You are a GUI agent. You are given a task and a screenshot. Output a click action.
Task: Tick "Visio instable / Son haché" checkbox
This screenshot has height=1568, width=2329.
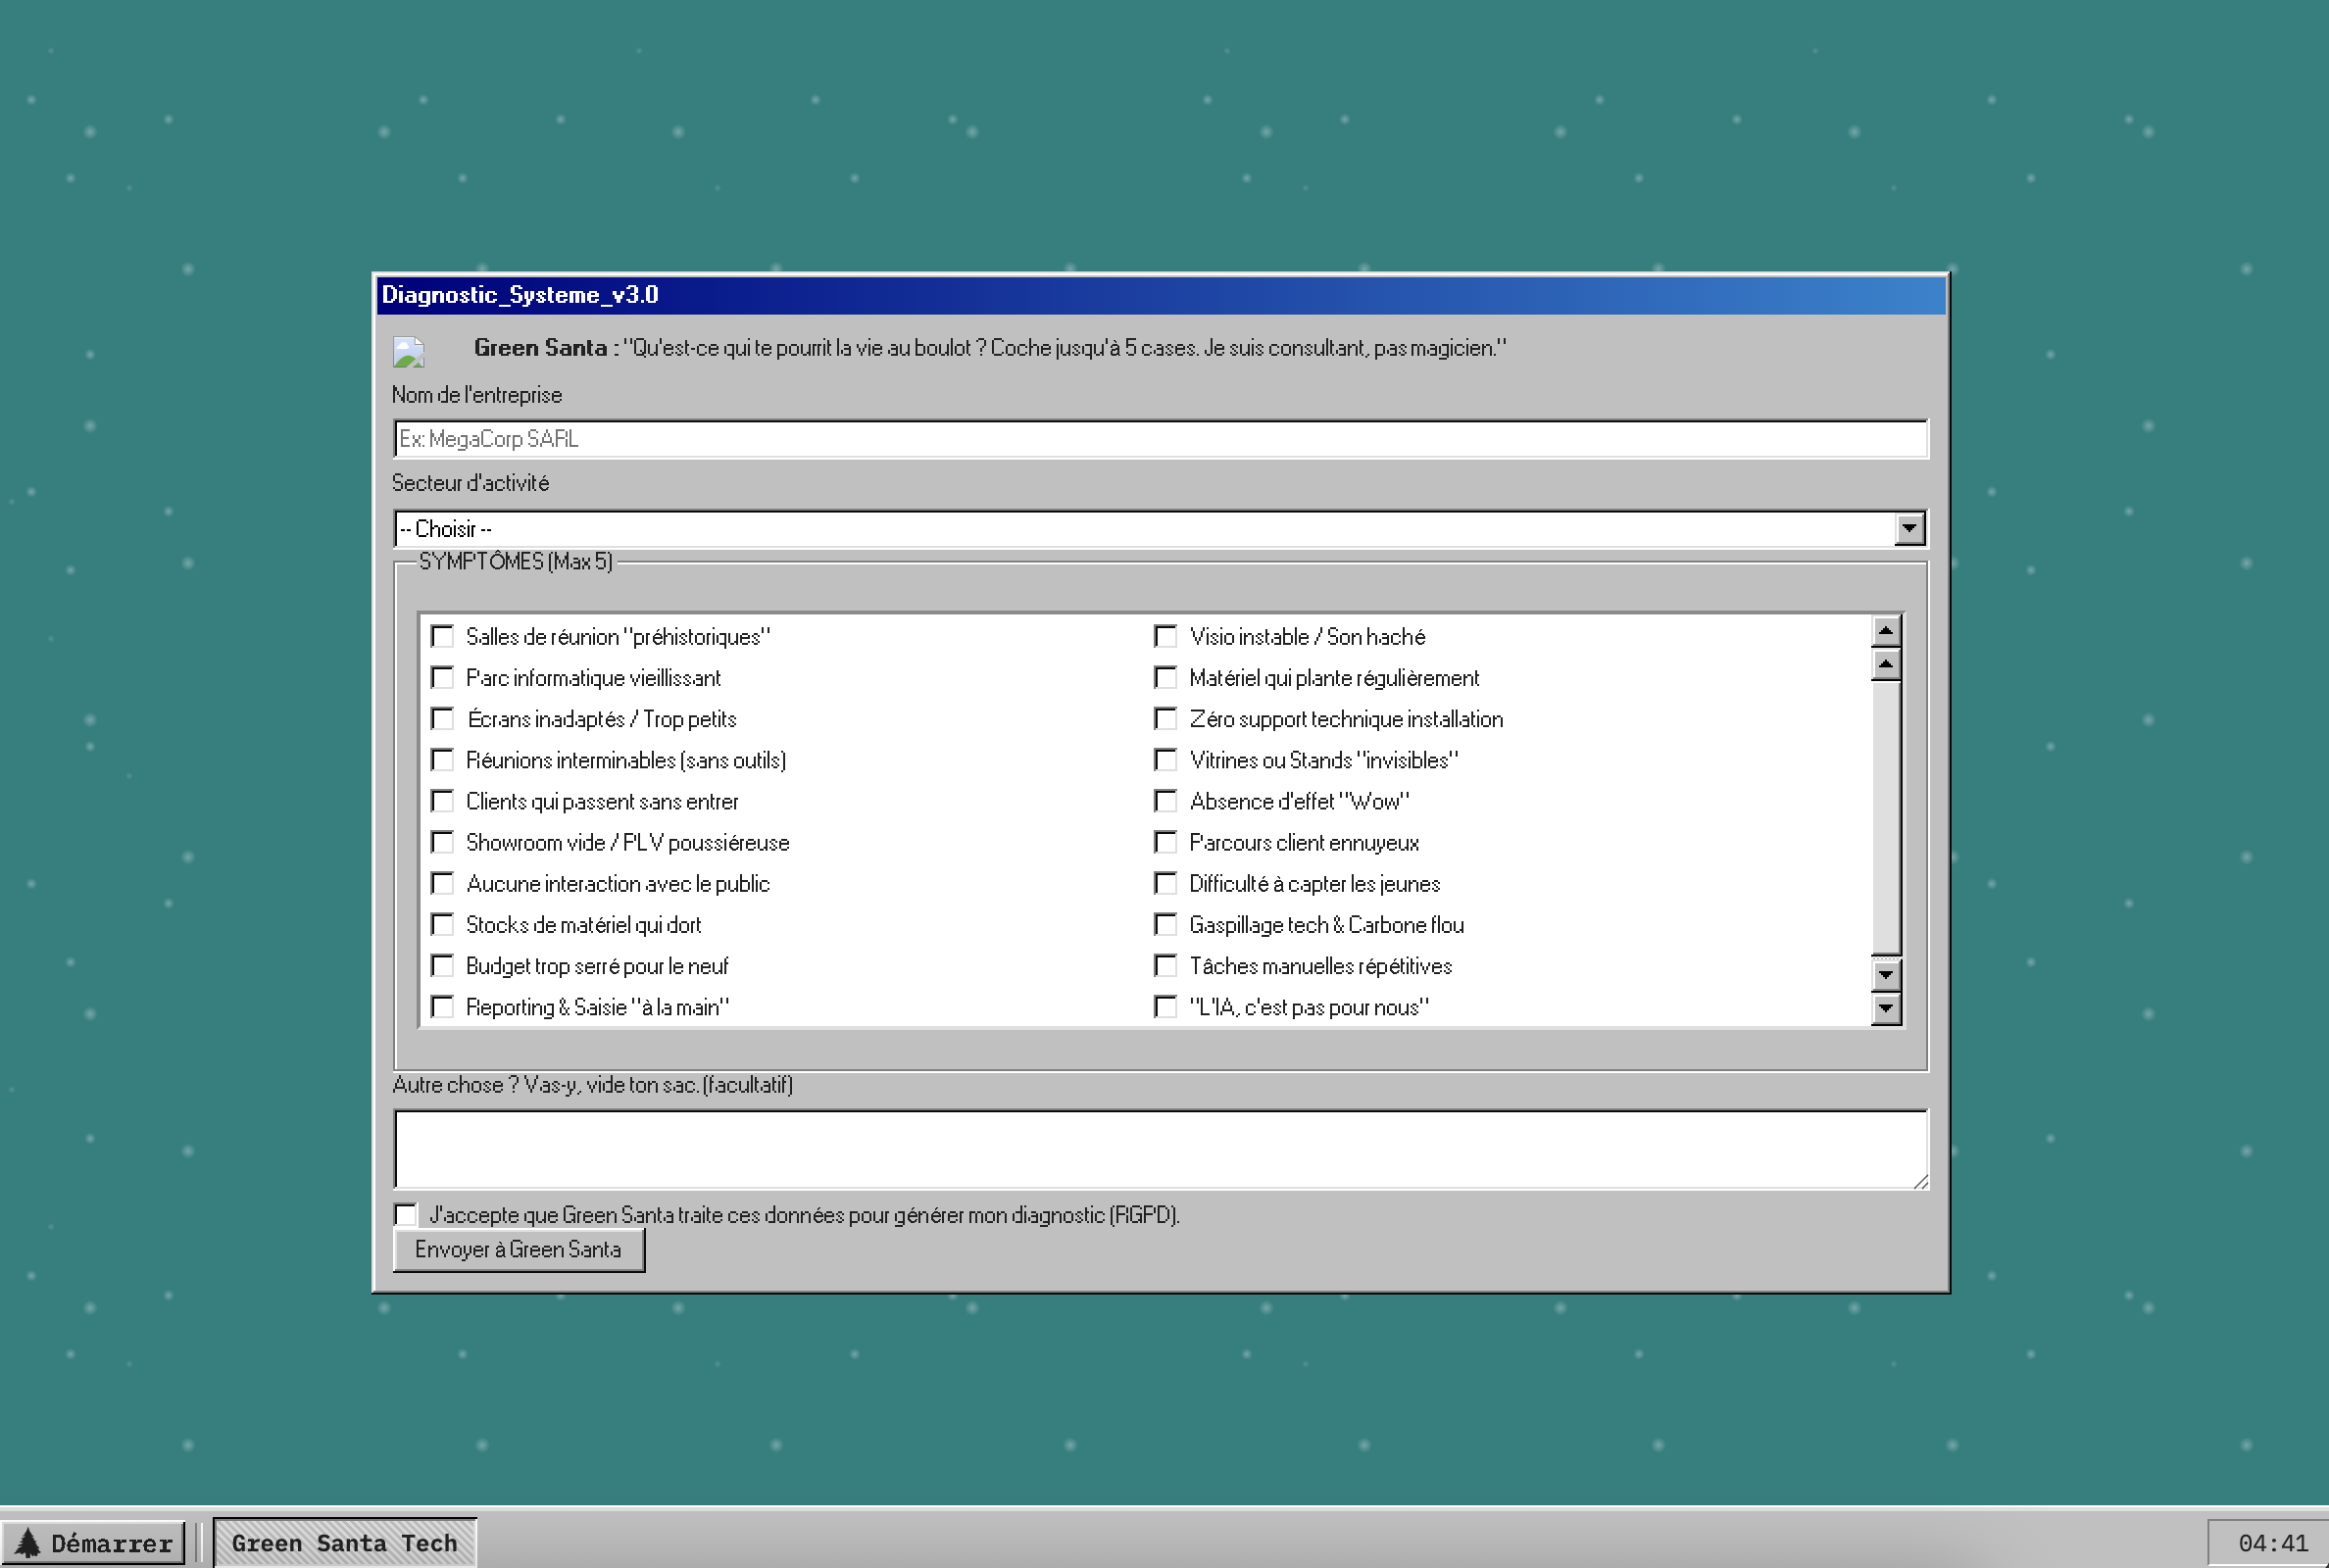click(1165, 637)
